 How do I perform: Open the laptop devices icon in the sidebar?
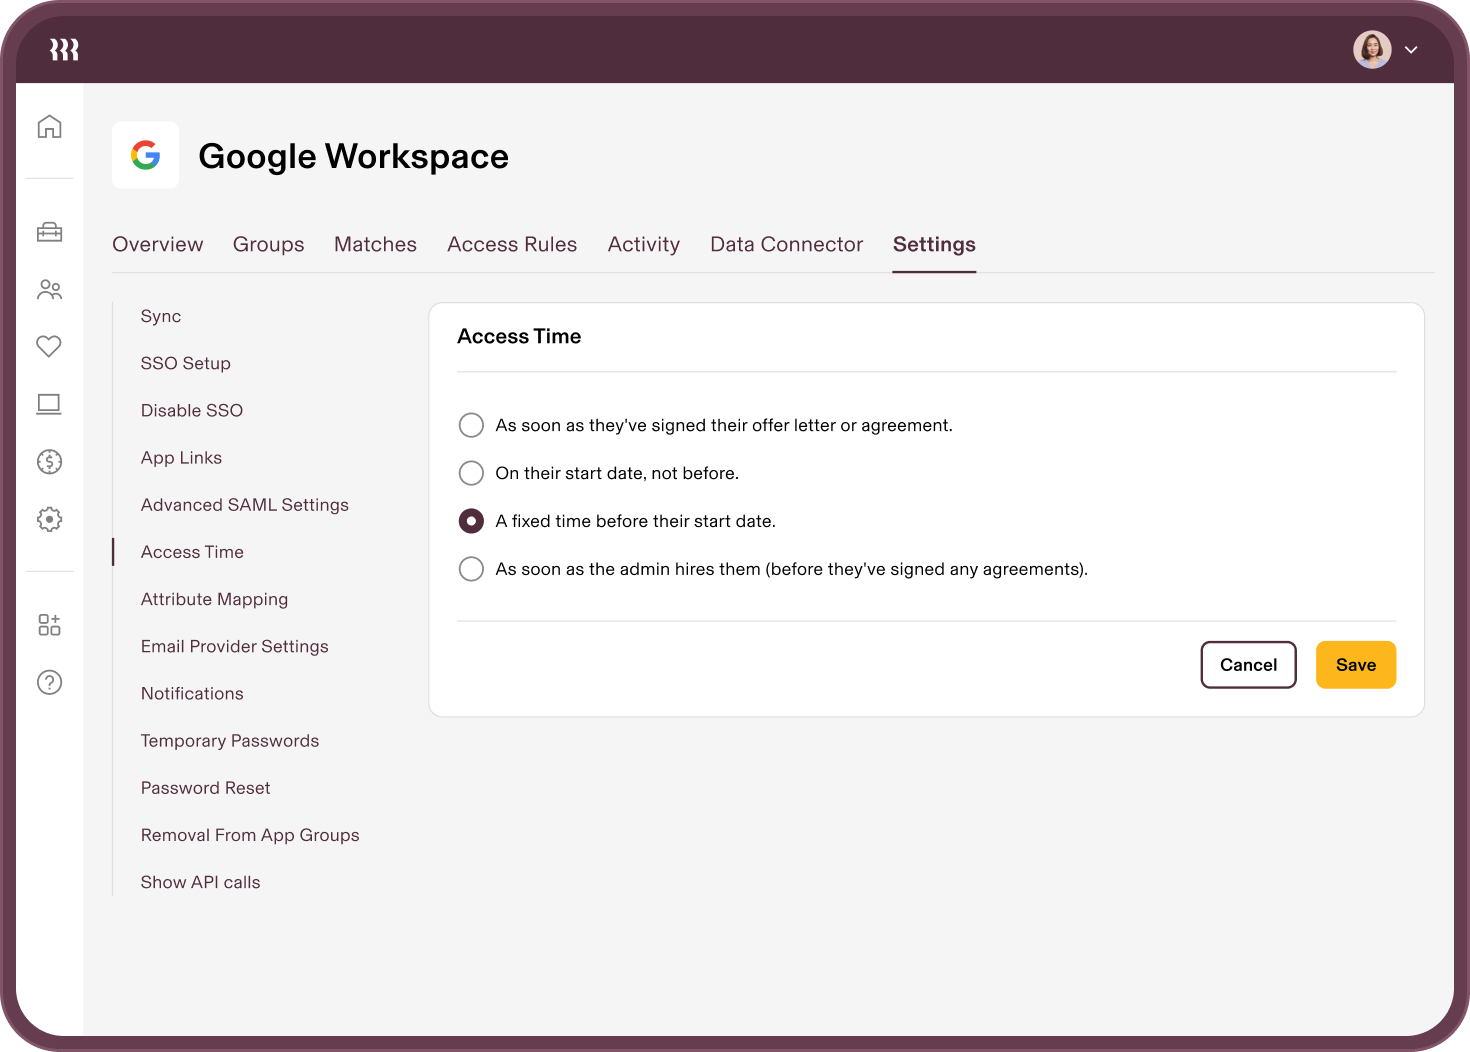point(49,404)
